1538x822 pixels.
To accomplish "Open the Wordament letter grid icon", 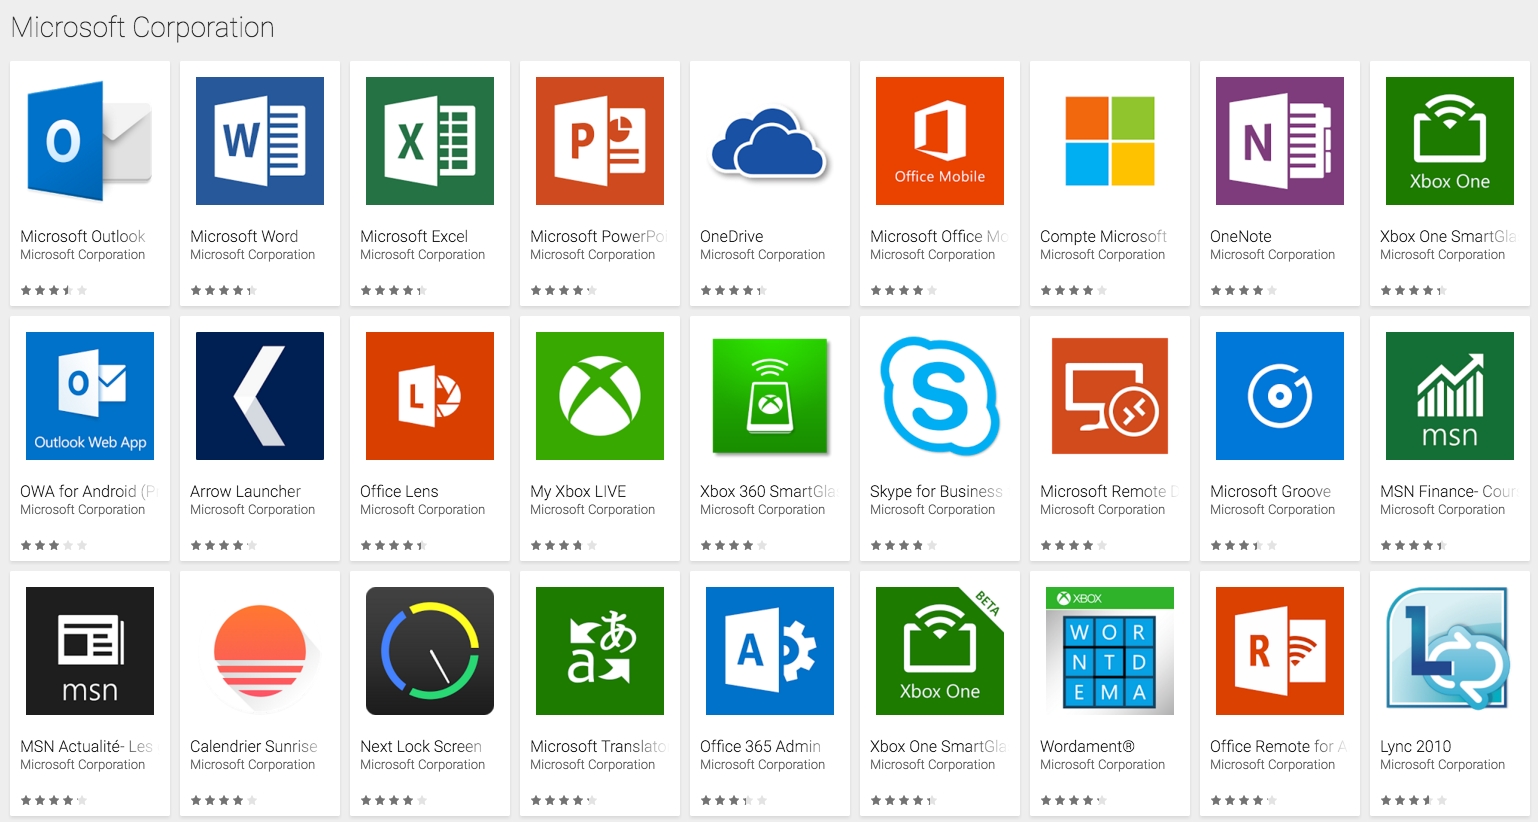I will (1110, 651).
